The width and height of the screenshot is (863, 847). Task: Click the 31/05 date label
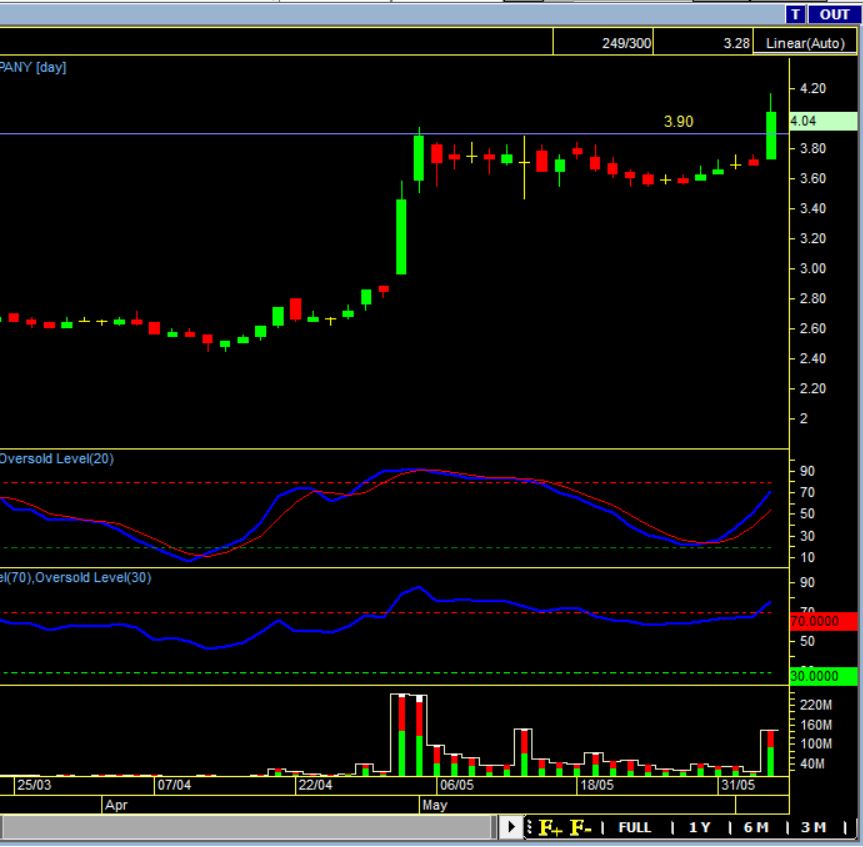738,785
